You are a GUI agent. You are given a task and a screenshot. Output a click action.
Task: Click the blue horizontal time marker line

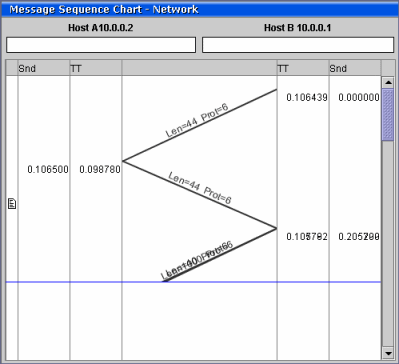193,282
